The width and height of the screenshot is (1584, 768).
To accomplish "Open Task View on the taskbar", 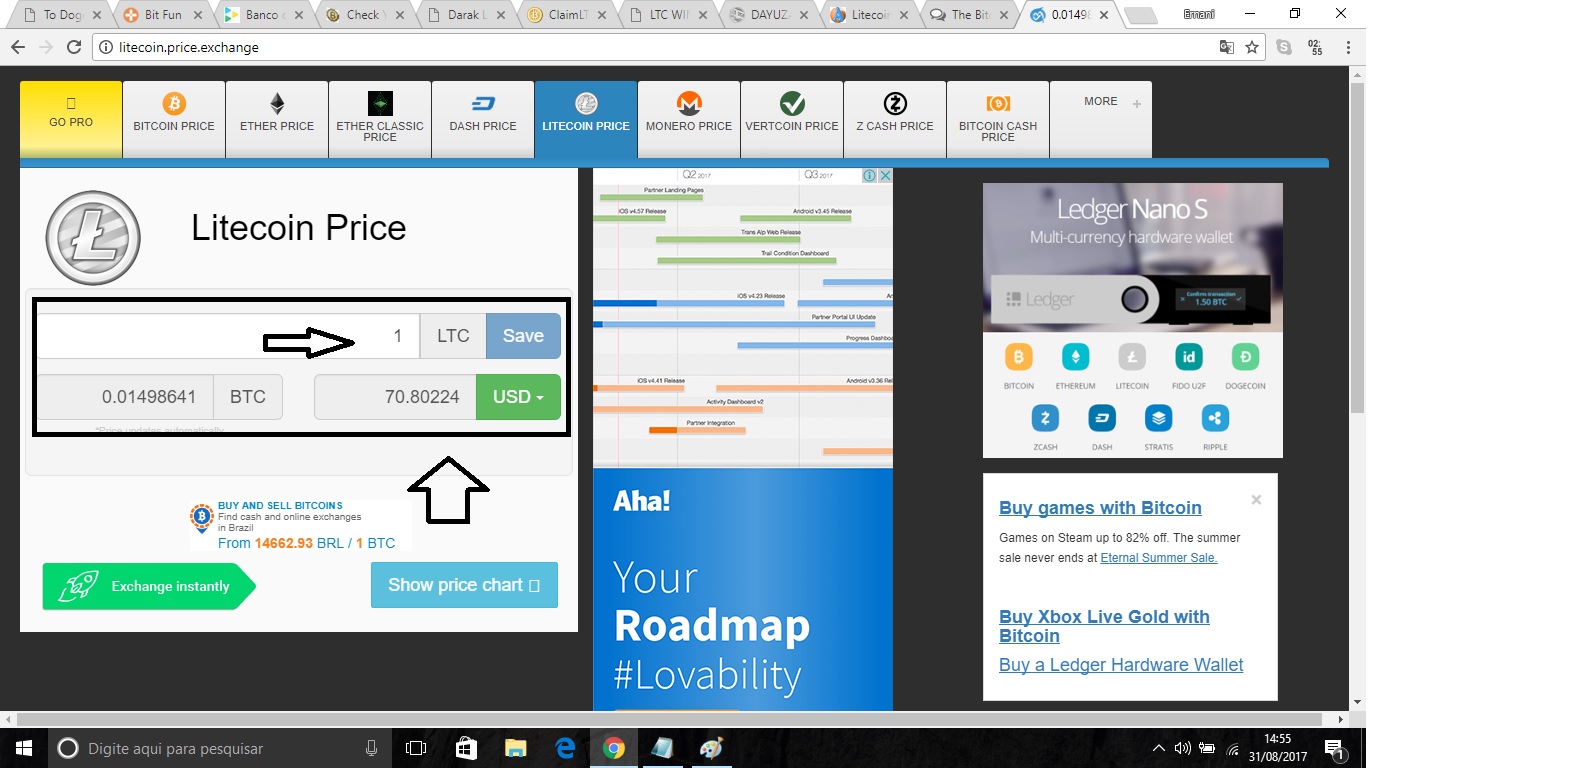I will (x=416, y=748).
